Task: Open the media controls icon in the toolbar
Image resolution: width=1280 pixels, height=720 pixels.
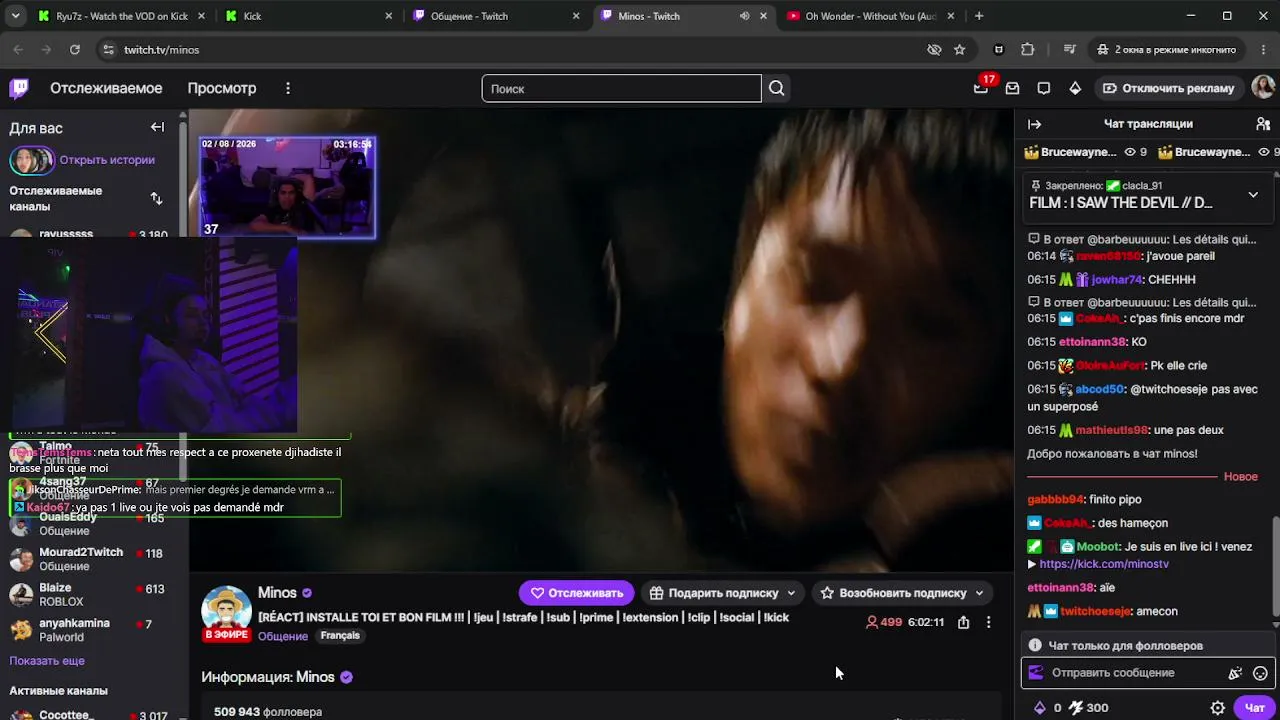Action: 1069,49
